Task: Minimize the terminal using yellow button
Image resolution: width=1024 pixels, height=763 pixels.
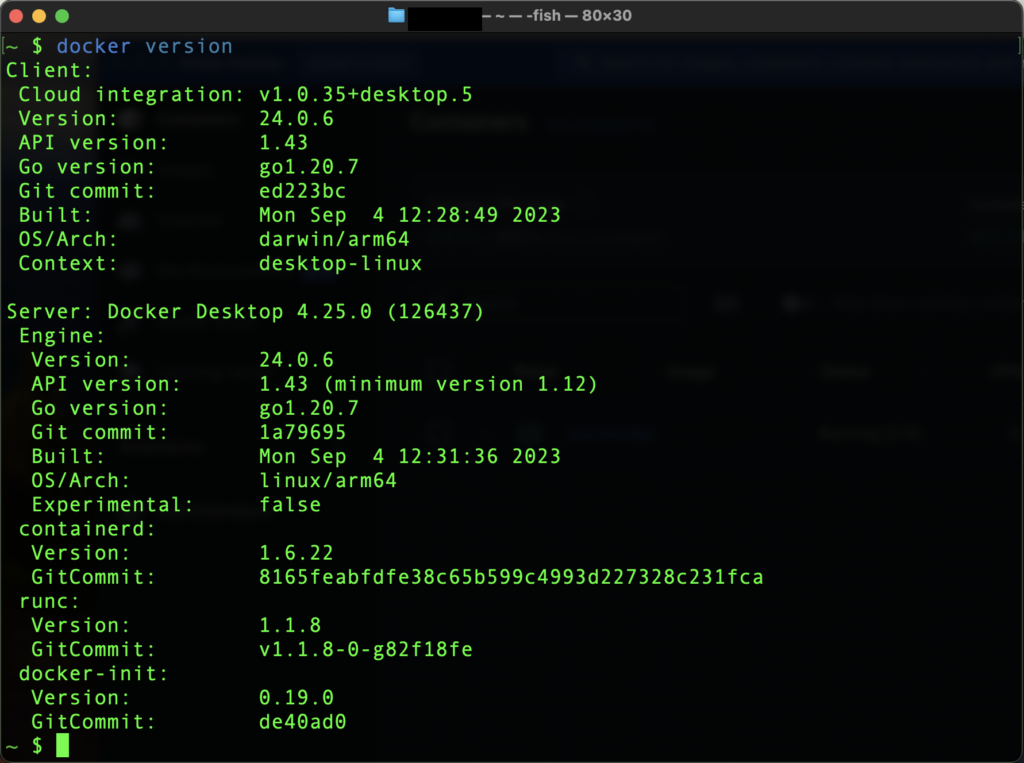Action: point(39,16)
